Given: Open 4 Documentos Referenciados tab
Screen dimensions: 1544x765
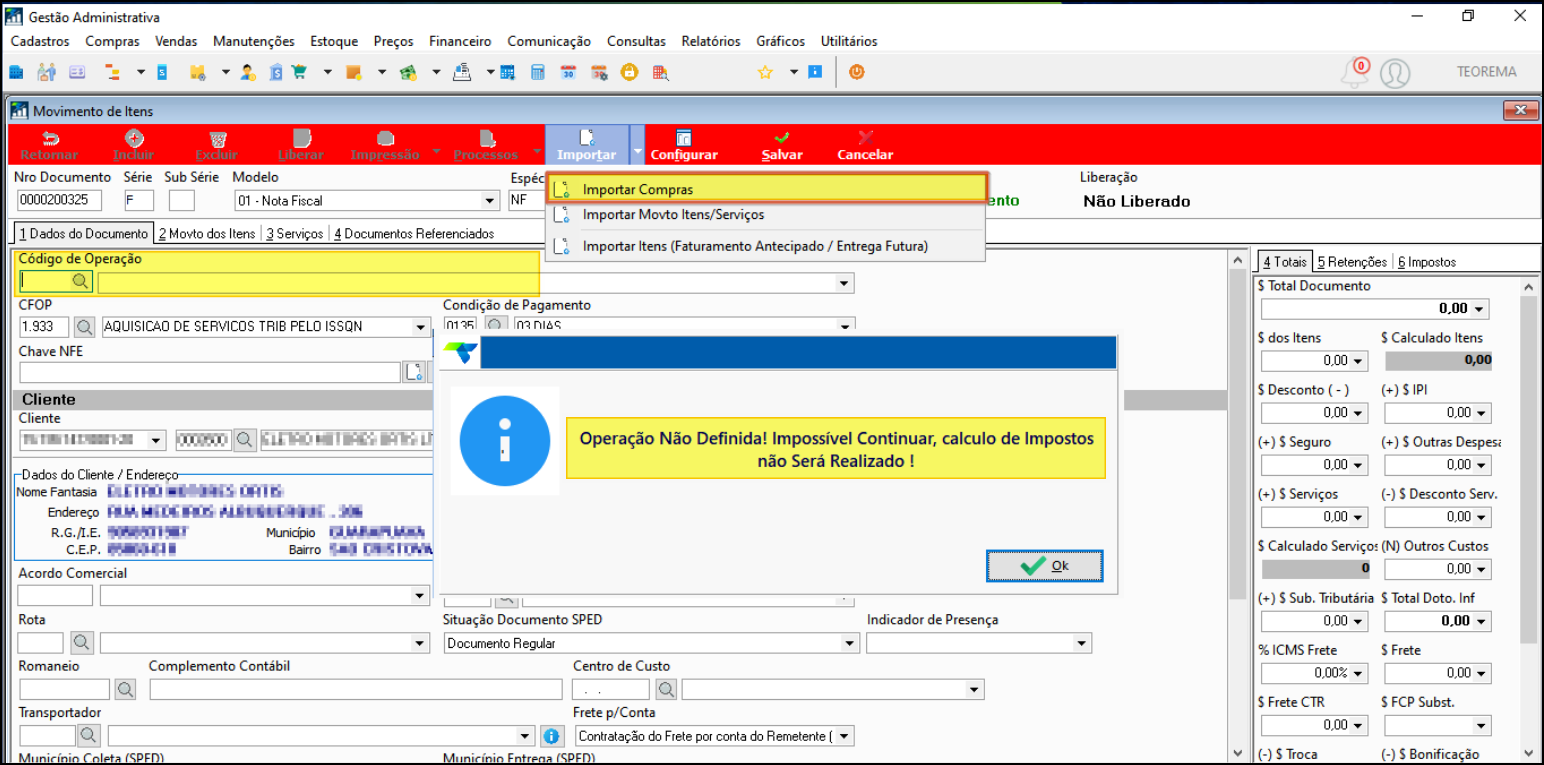Looking at the screenshot, I should click(x=414, y=233).
